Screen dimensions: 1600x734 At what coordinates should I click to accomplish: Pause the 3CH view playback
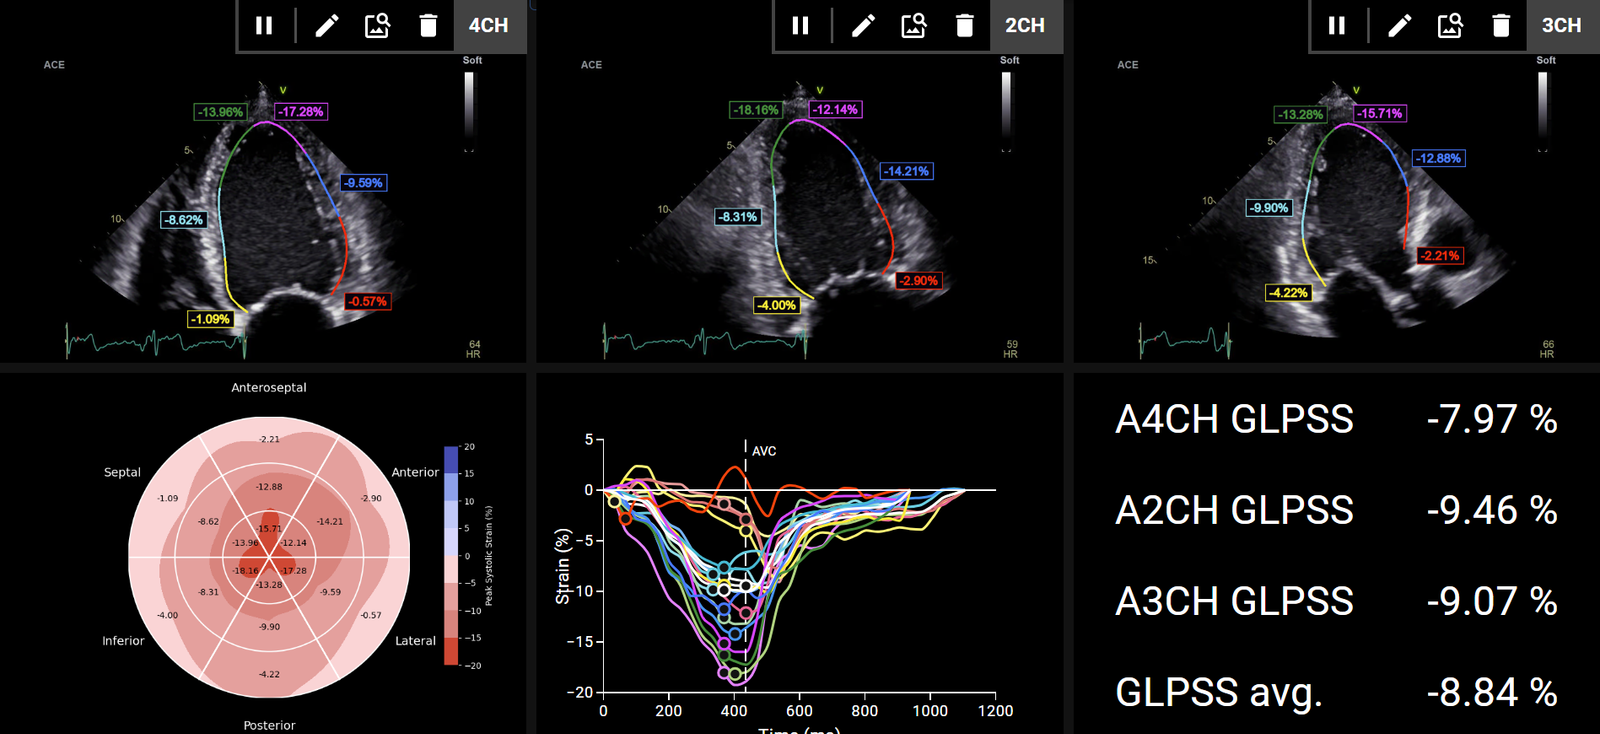coord(1337,26)
